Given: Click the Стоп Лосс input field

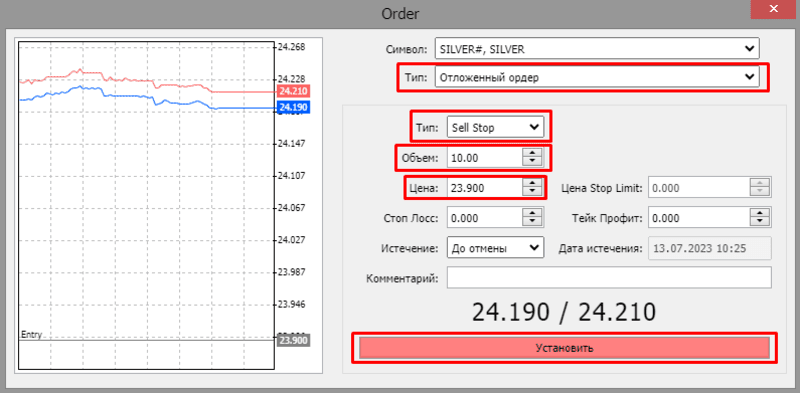Looking at the screenshot, I should (x=484, y=218).
